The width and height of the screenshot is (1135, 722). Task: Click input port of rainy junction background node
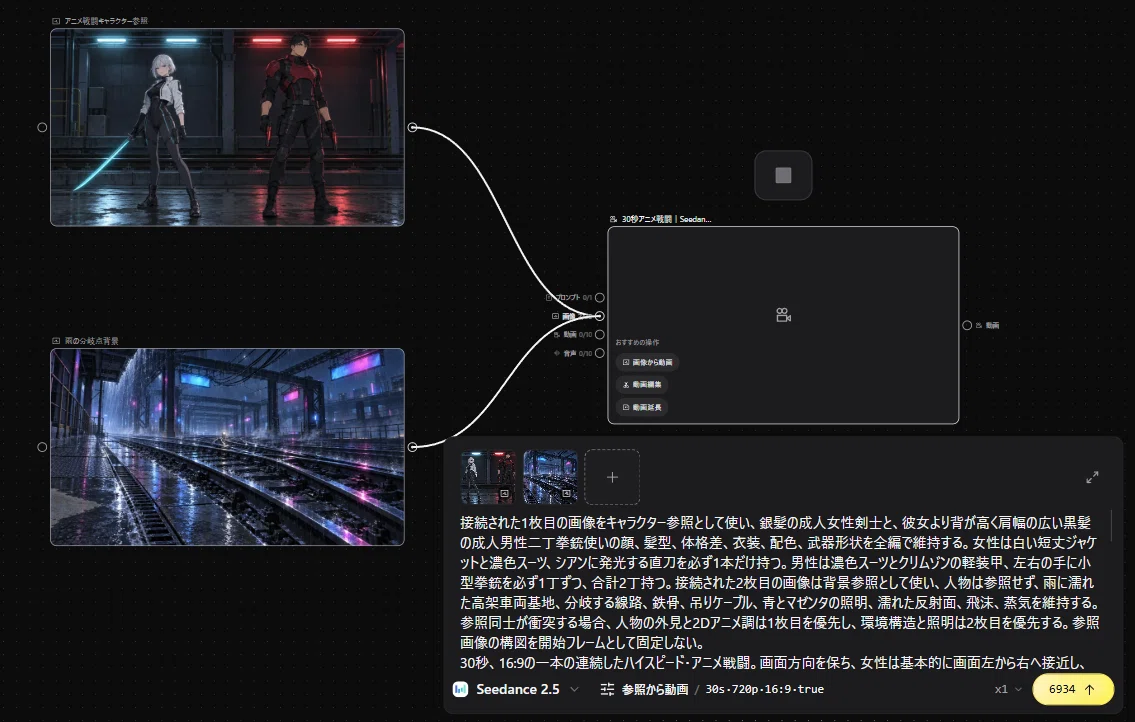pos(42,447)
